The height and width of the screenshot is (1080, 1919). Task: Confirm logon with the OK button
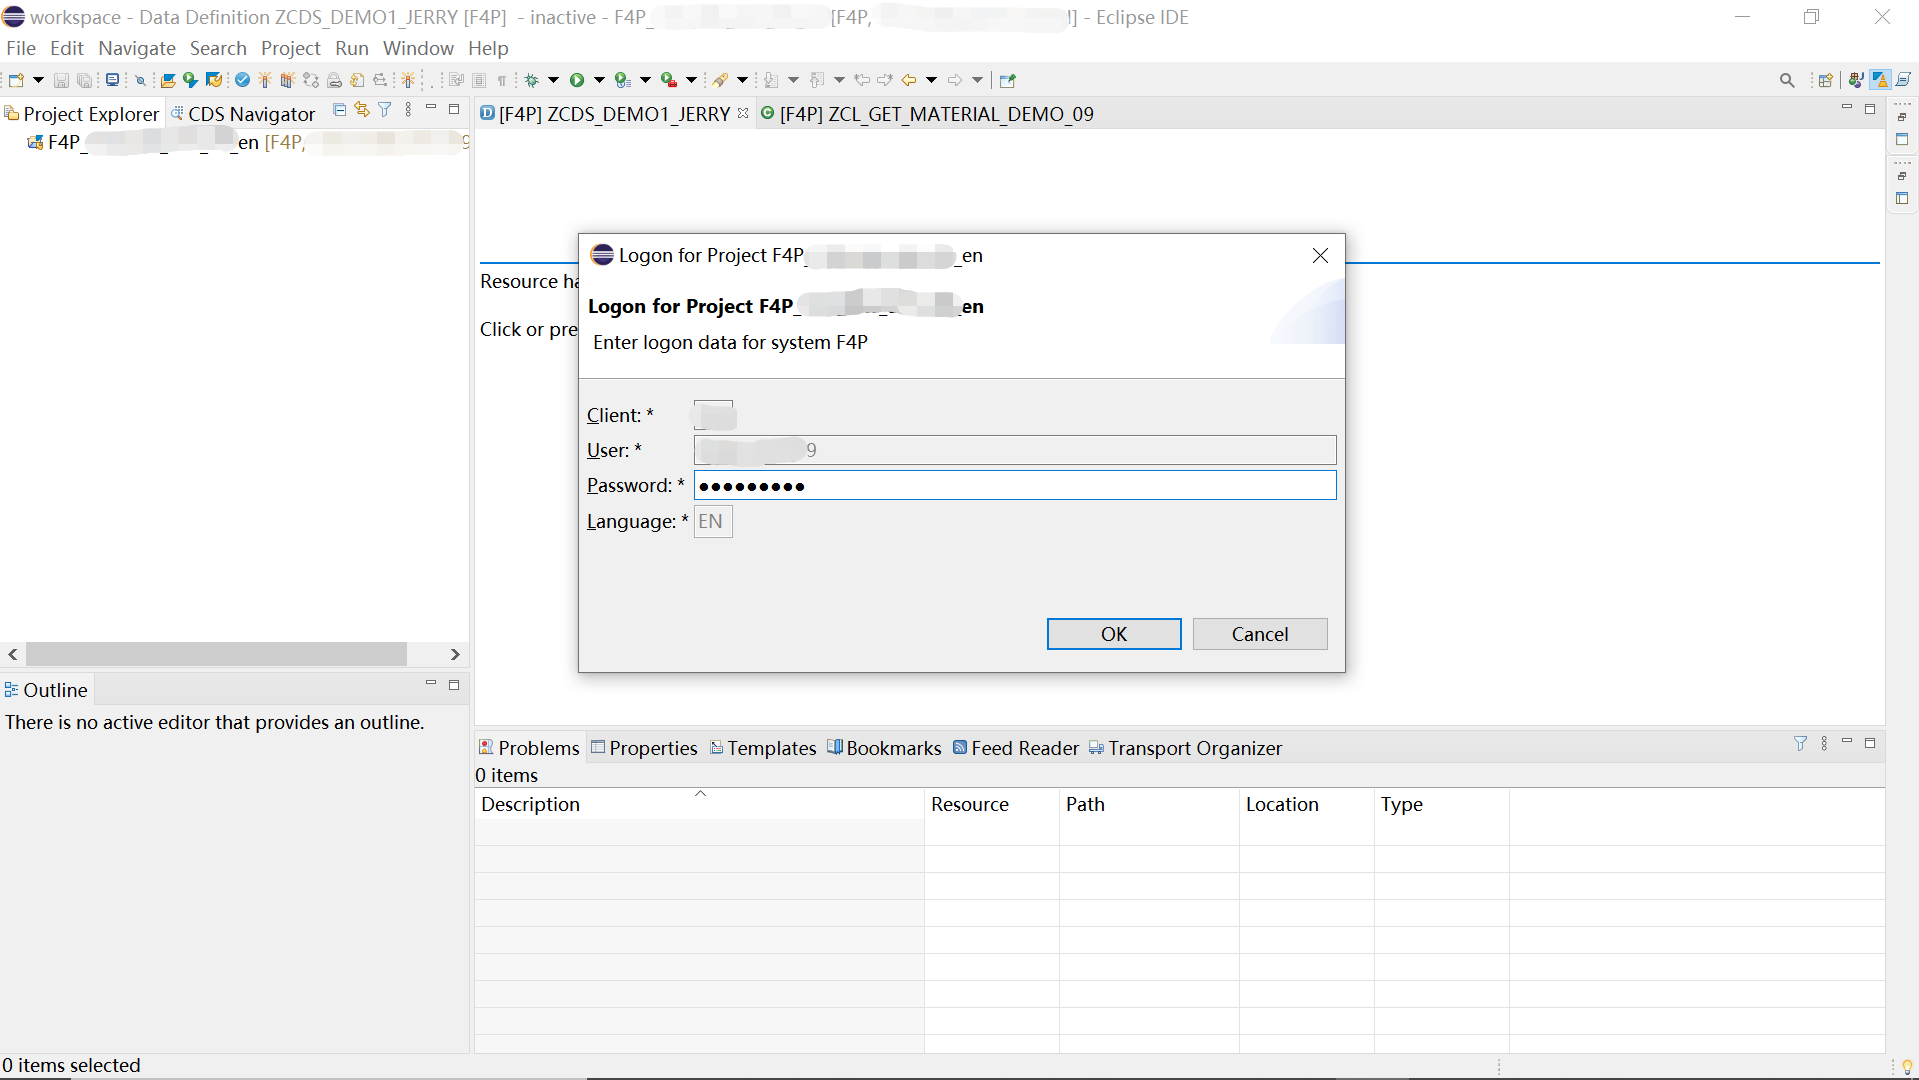[x=1113, y=633]
